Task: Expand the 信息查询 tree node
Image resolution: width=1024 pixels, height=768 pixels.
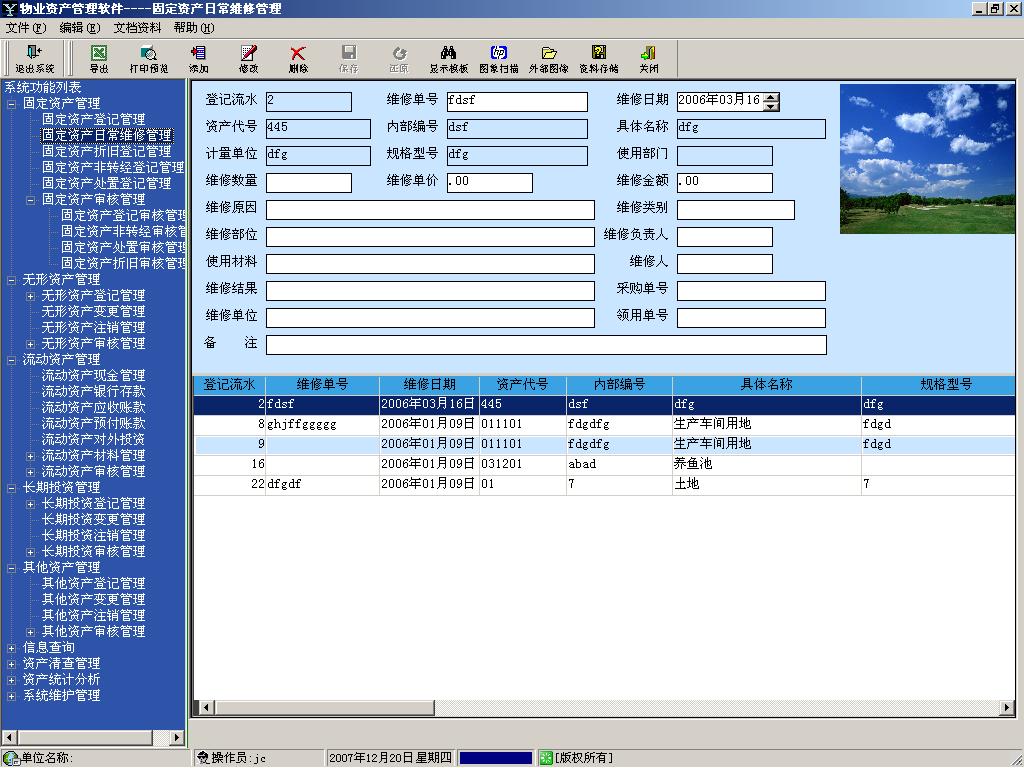Action: click(x=12, y=648)
